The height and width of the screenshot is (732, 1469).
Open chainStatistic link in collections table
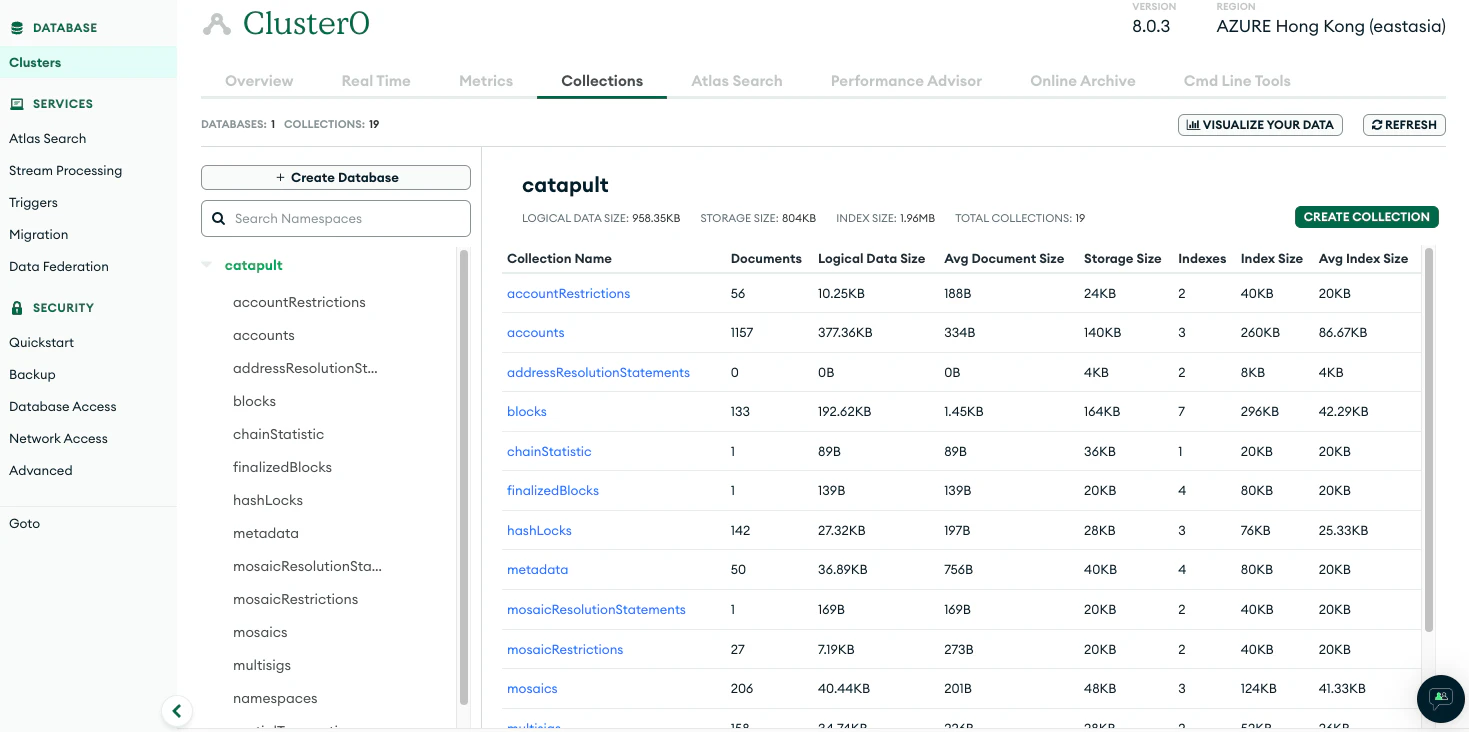pos(549,452)
